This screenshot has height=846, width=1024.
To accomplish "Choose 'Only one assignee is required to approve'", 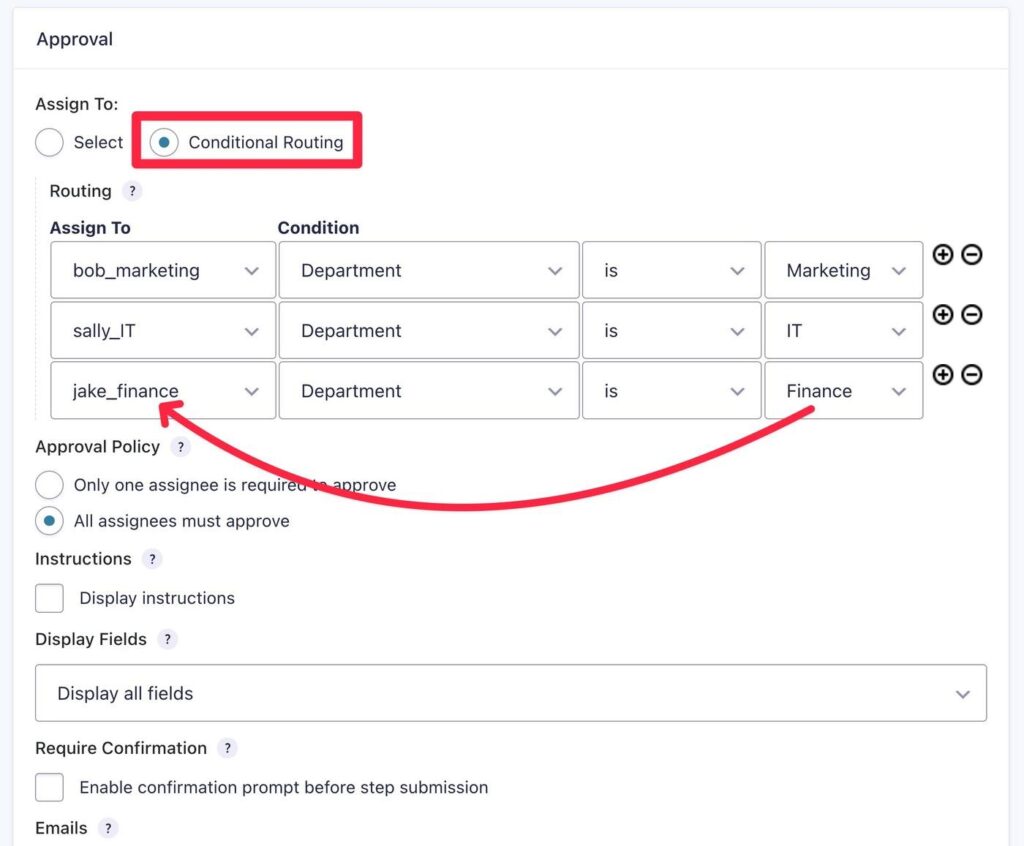I will (x=49, y=484).
